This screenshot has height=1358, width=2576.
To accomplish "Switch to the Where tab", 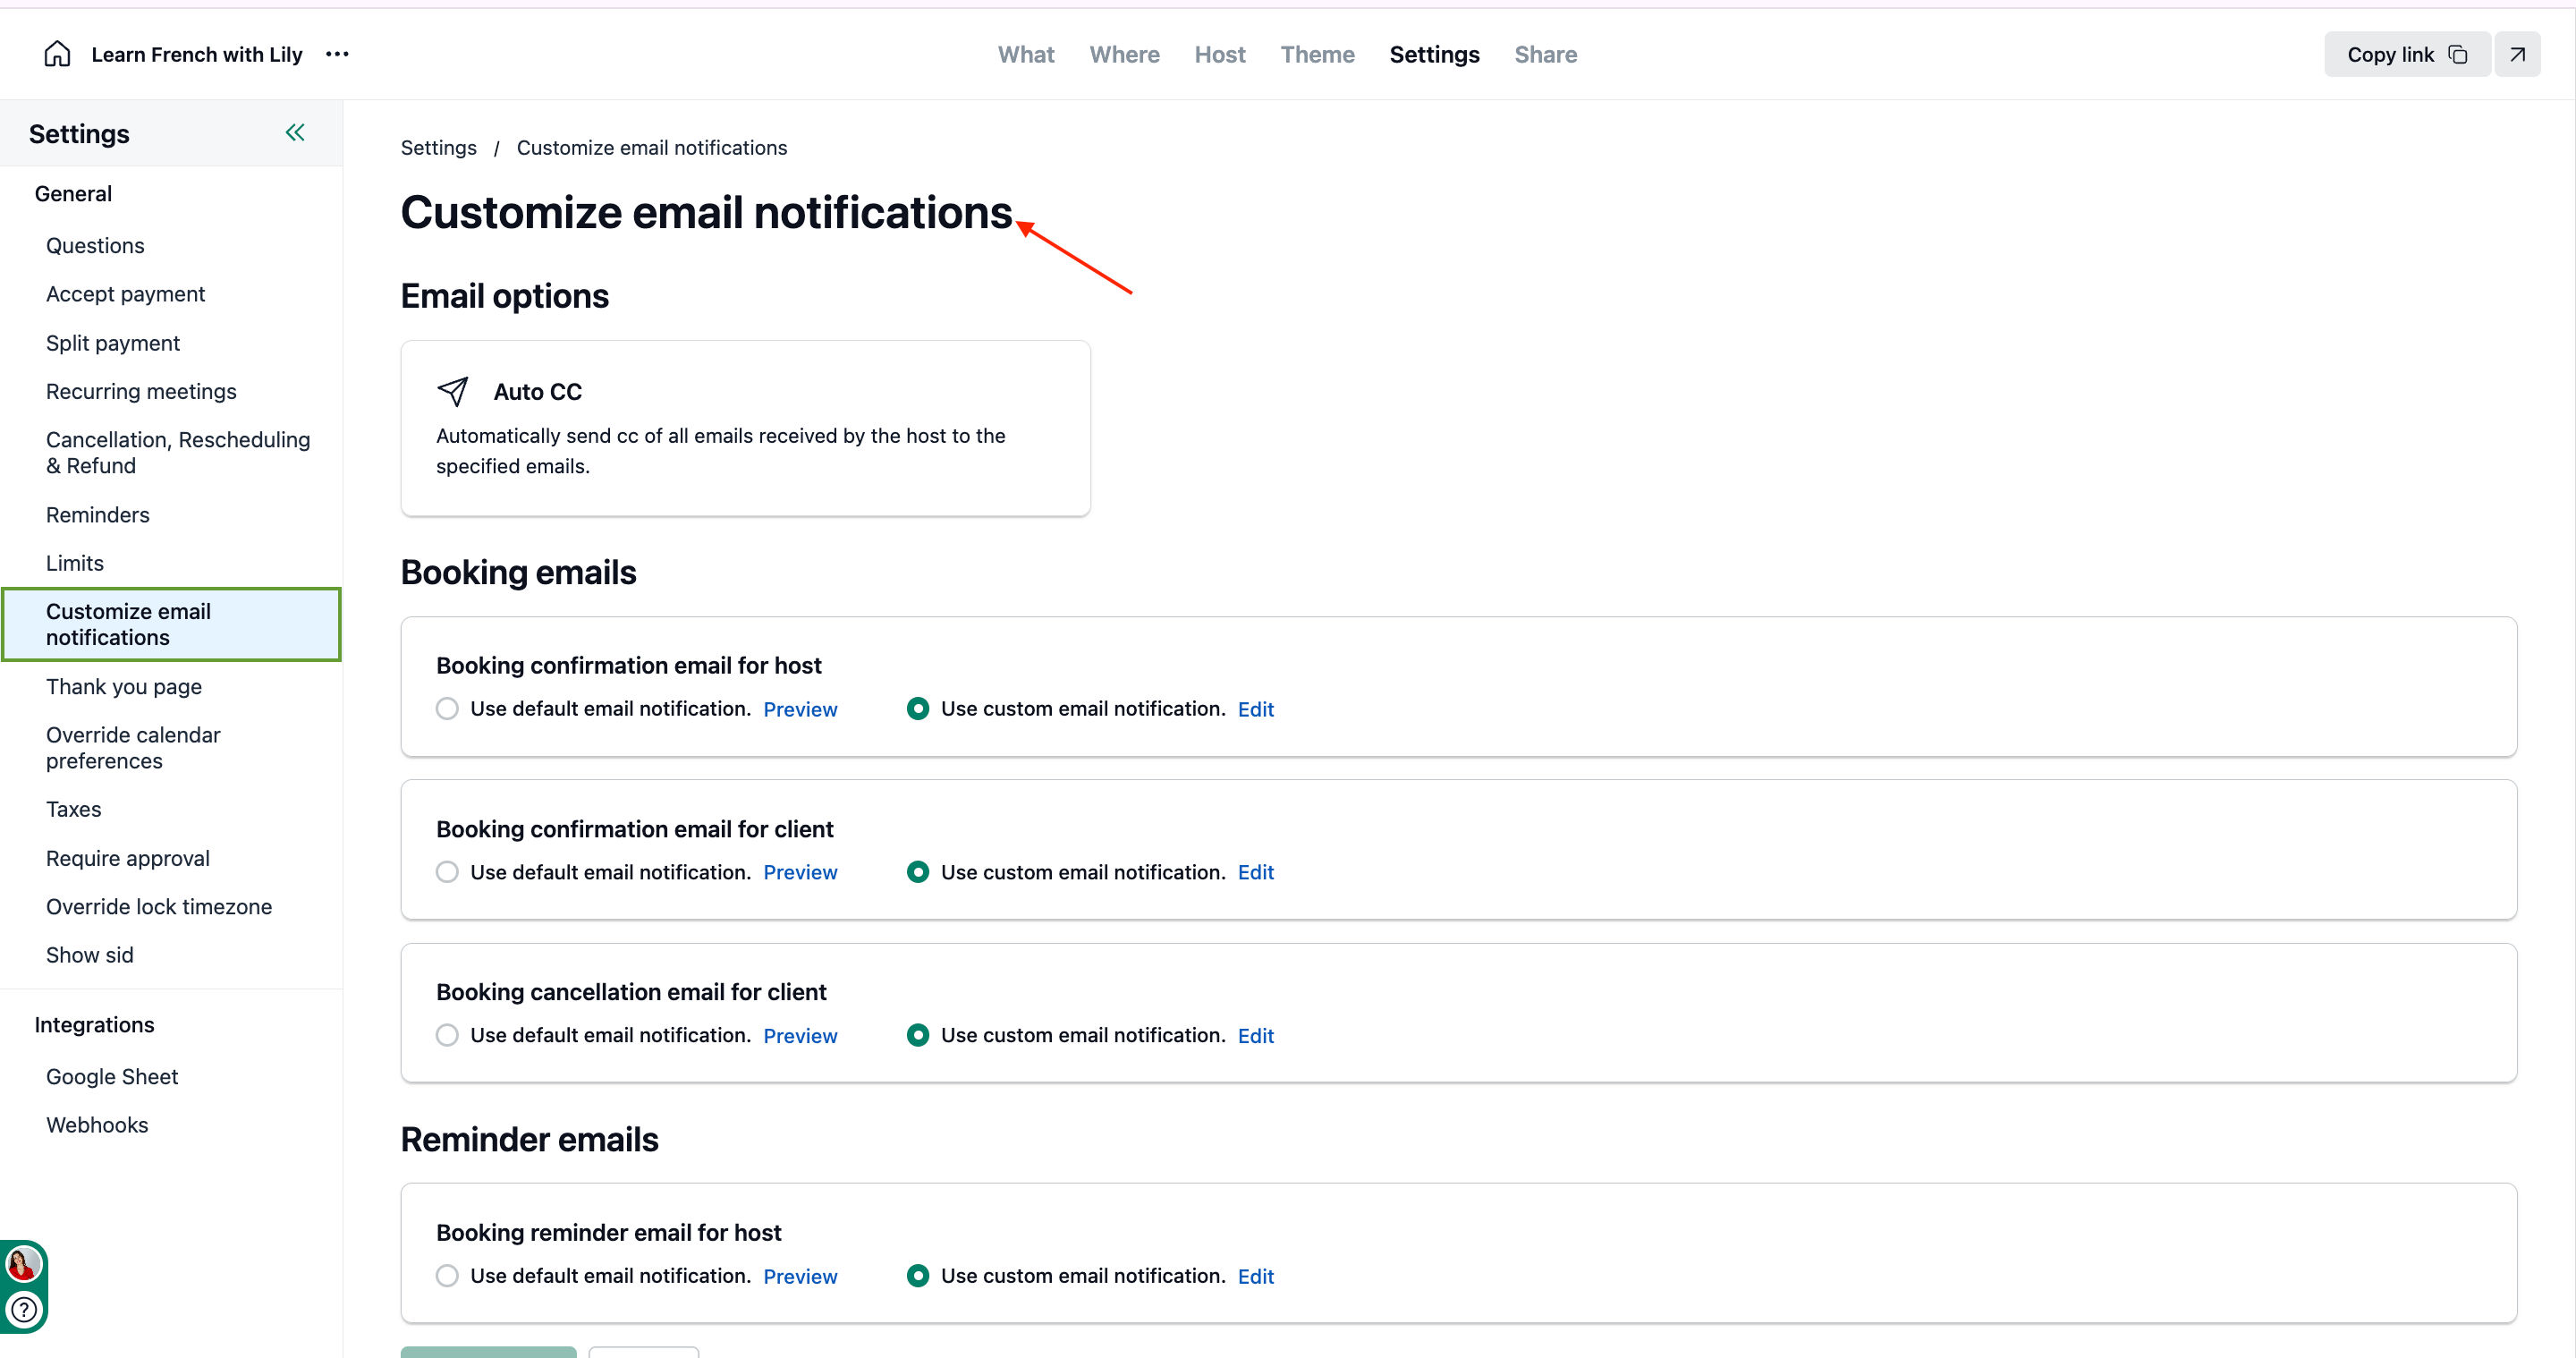I will point(1124,54).
